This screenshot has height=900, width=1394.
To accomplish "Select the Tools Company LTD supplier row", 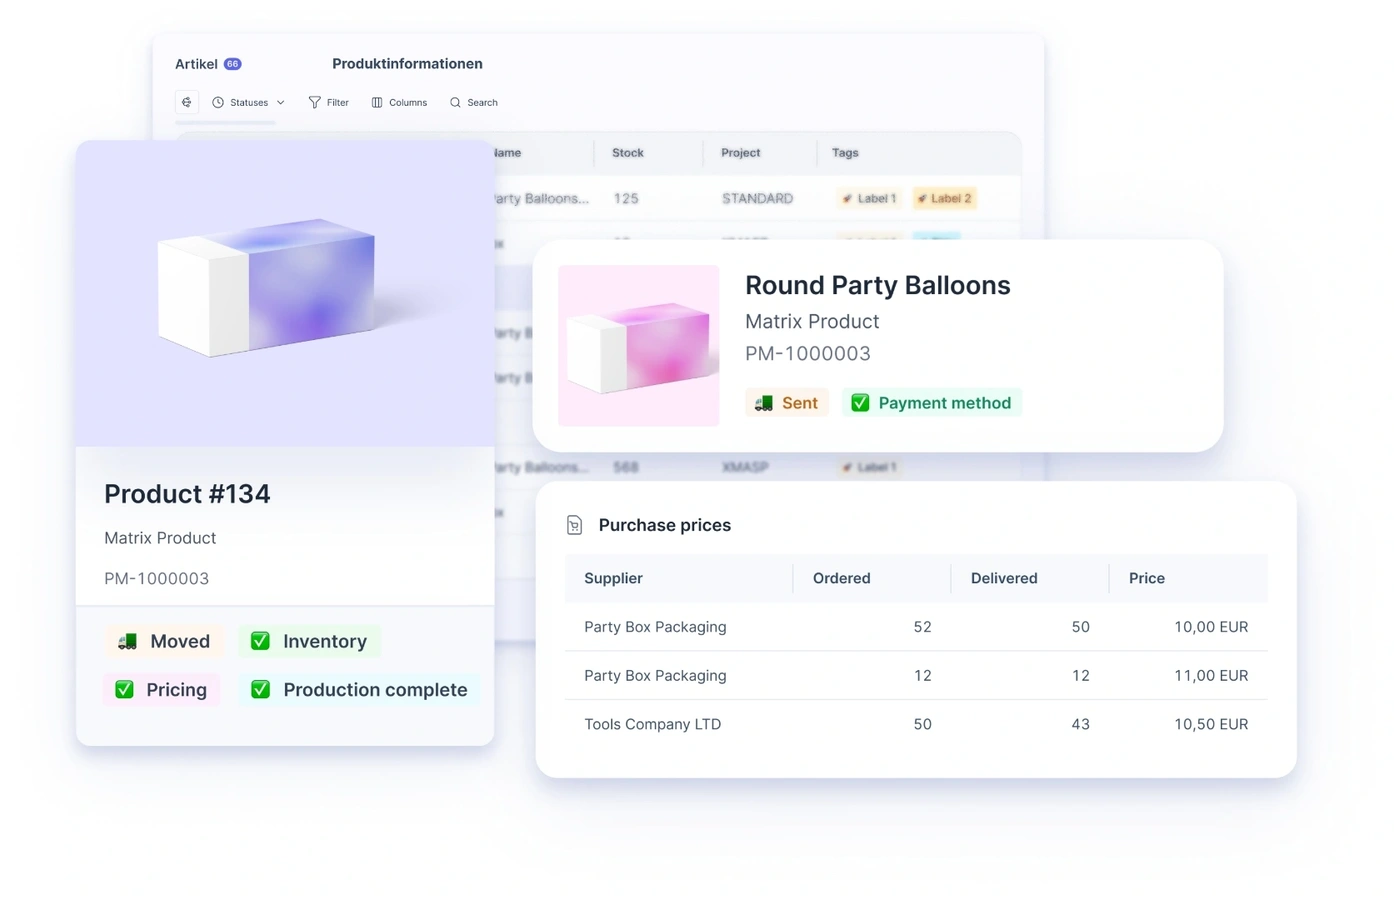I will point(652,724).
